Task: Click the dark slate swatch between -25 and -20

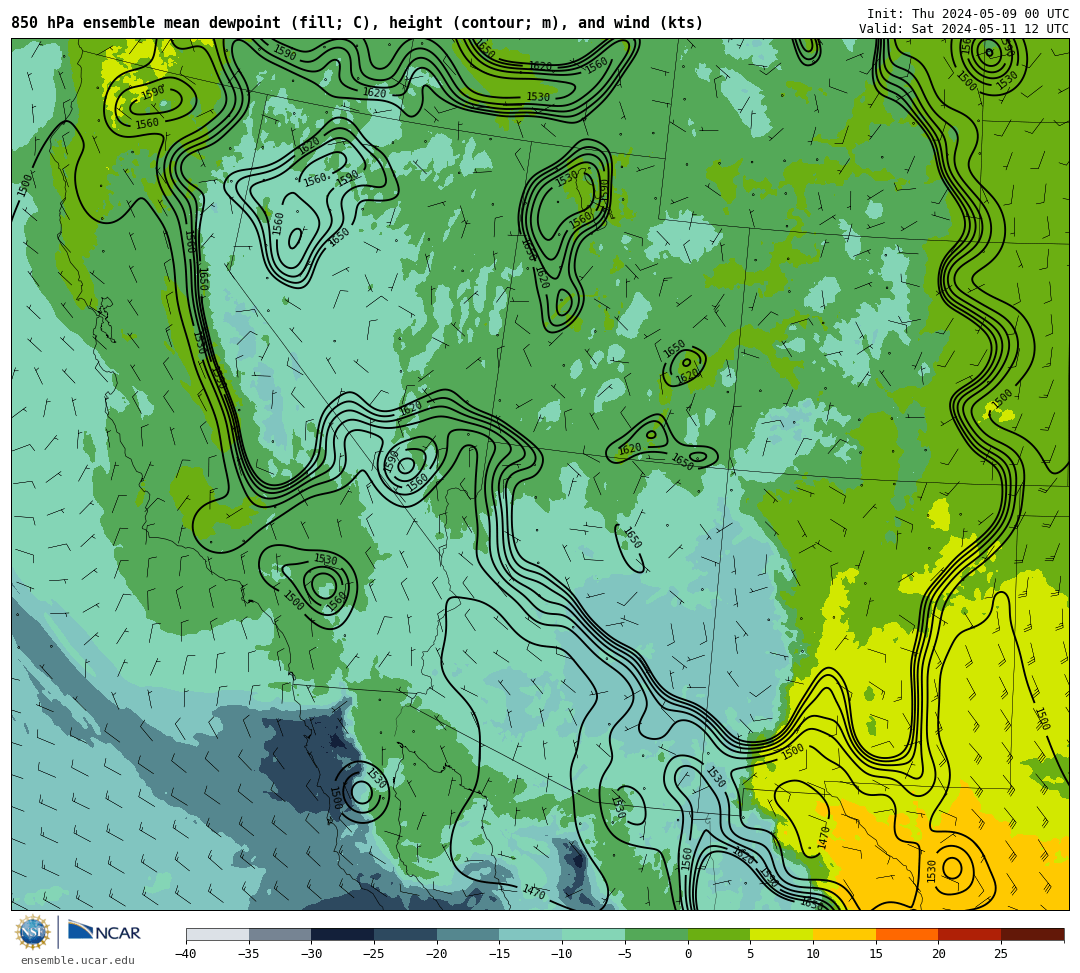Action: 406,934
